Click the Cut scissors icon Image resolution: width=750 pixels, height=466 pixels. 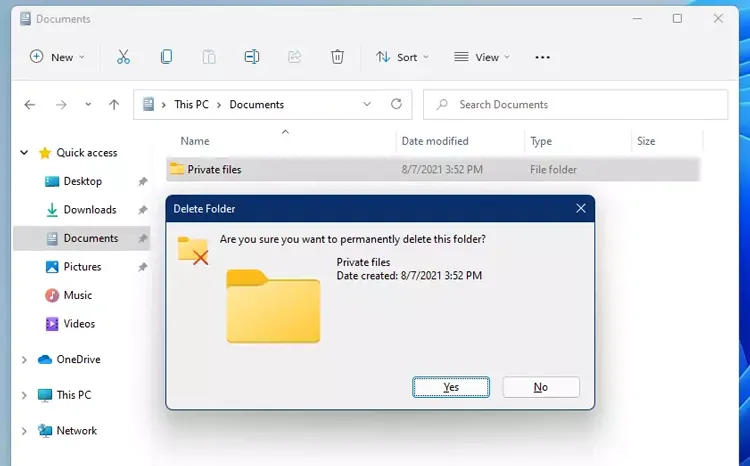123,57
